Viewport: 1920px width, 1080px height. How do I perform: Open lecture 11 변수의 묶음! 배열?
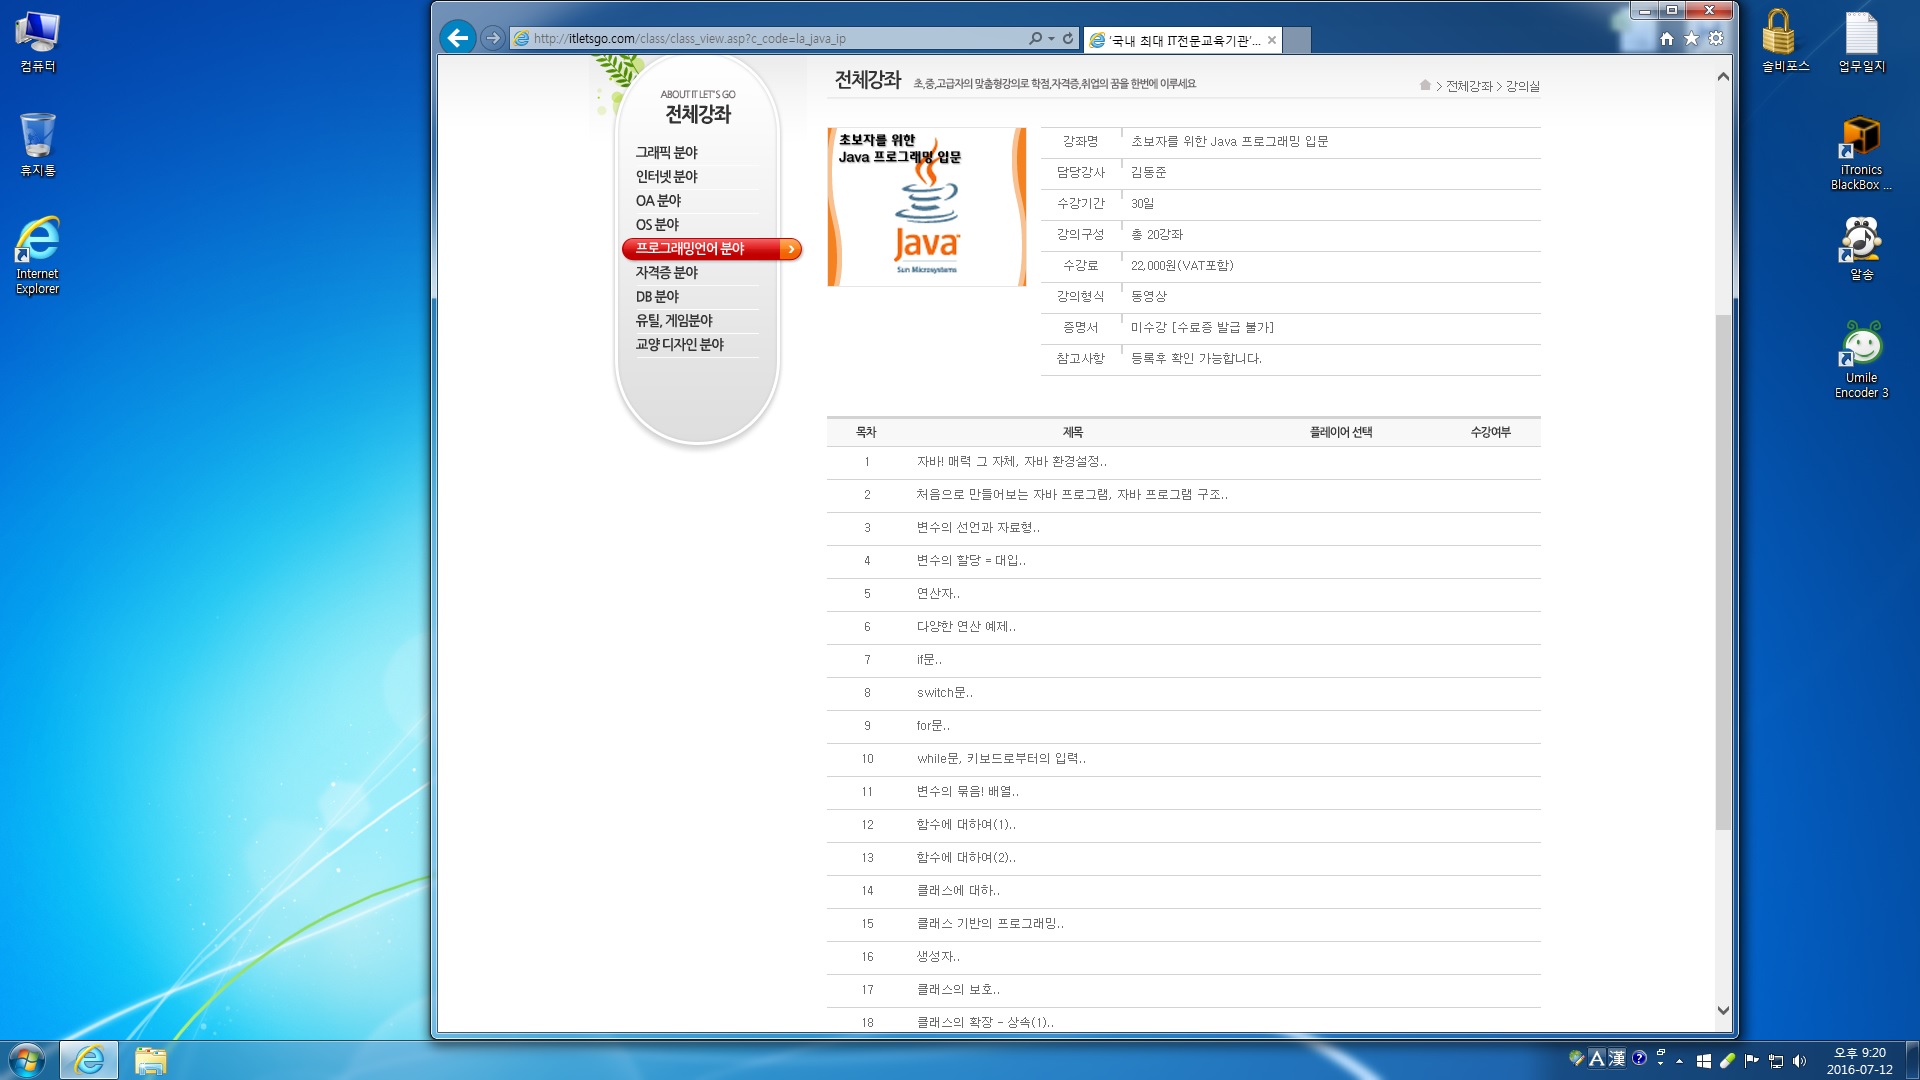(x=968, y=791)
